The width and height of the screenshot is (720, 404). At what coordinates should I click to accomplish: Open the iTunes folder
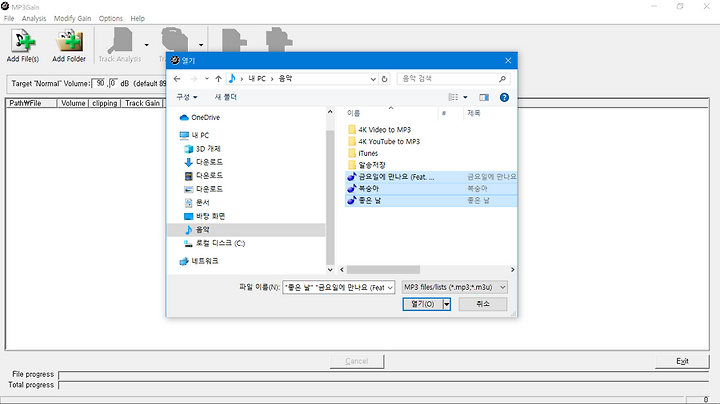(x=363, y=153)
